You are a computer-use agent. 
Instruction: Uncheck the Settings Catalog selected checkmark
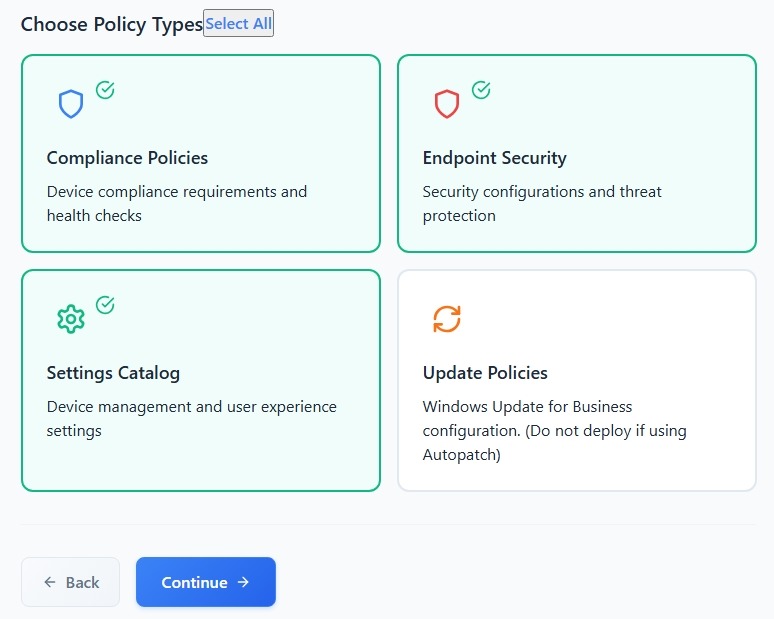point(105,305)
